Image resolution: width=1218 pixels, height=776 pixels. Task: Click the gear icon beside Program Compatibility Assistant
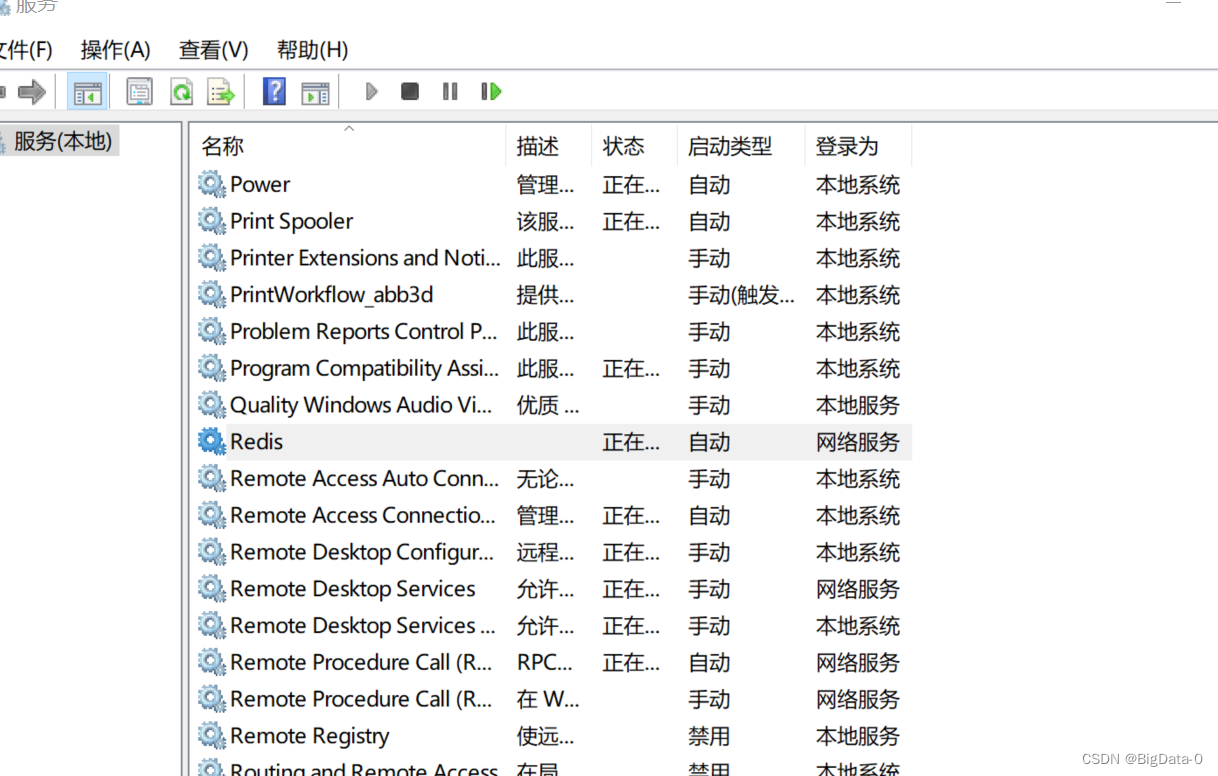[212, 368]
